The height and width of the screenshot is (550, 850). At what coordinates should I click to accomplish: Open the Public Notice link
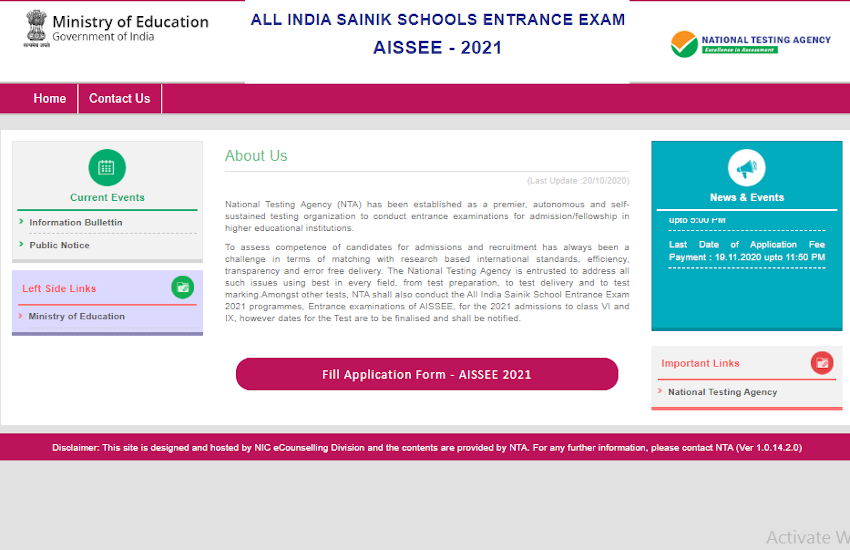point(59,245)
